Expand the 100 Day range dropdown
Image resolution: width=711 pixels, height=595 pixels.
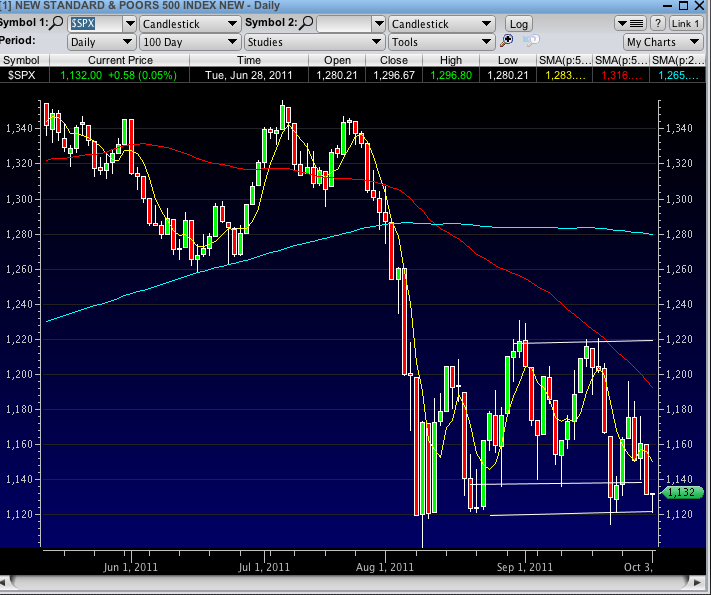[188, 42]
